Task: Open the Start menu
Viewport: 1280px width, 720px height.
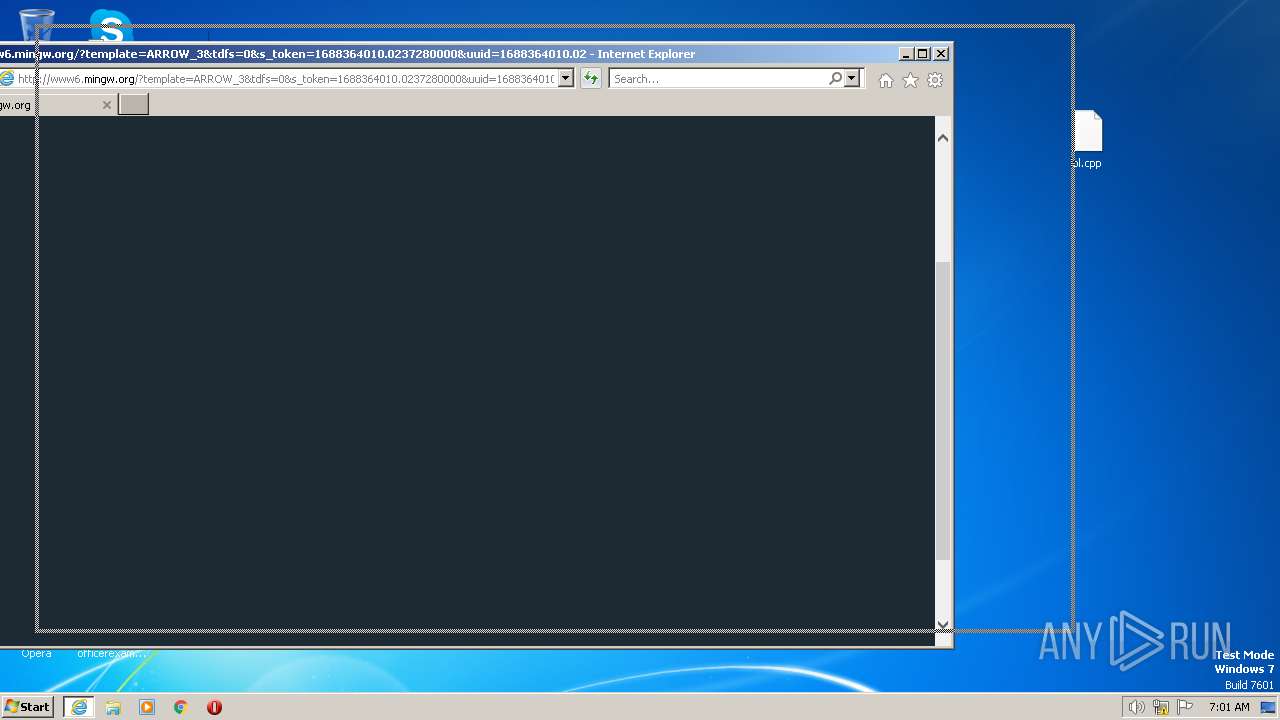Action: (27, 706)
